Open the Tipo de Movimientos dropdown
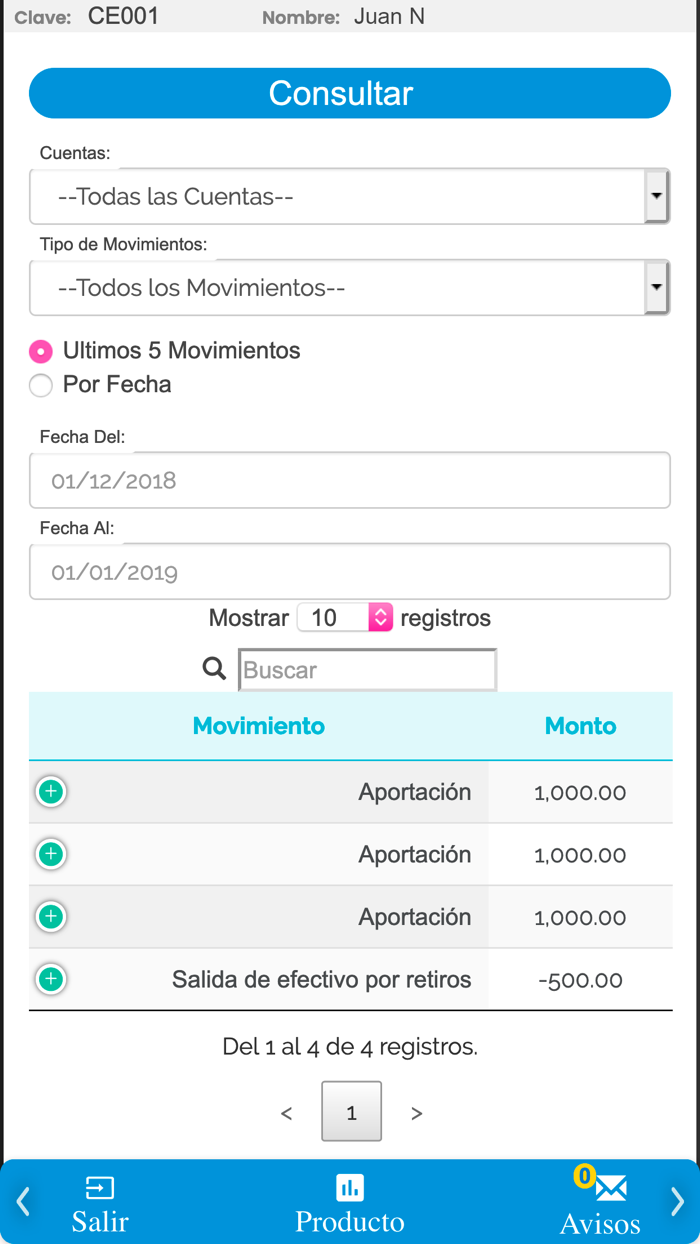This screenshot has height=1244, width=700. 350,287
